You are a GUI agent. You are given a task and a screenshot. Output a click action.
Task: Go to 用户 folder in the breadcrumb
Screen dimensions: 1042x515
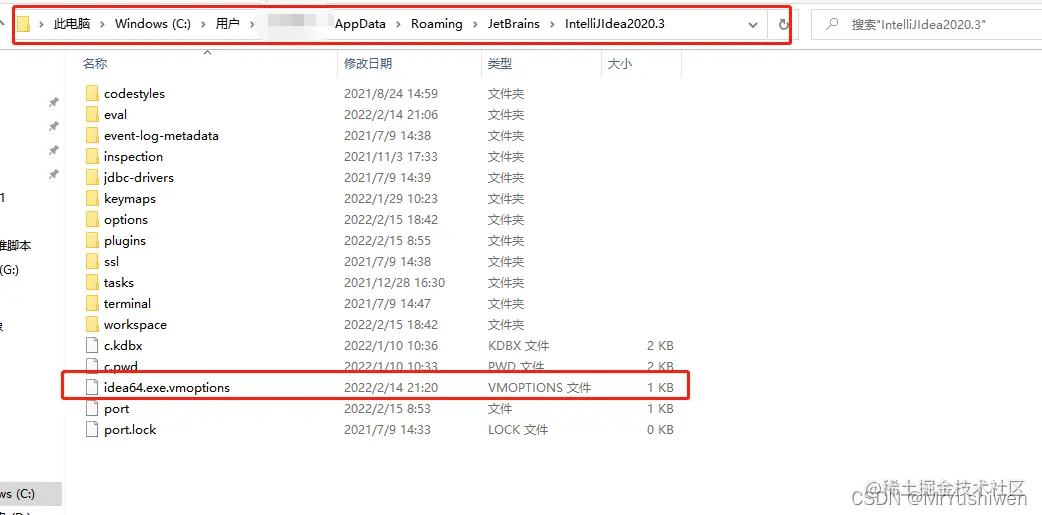[x=227, y=24]
